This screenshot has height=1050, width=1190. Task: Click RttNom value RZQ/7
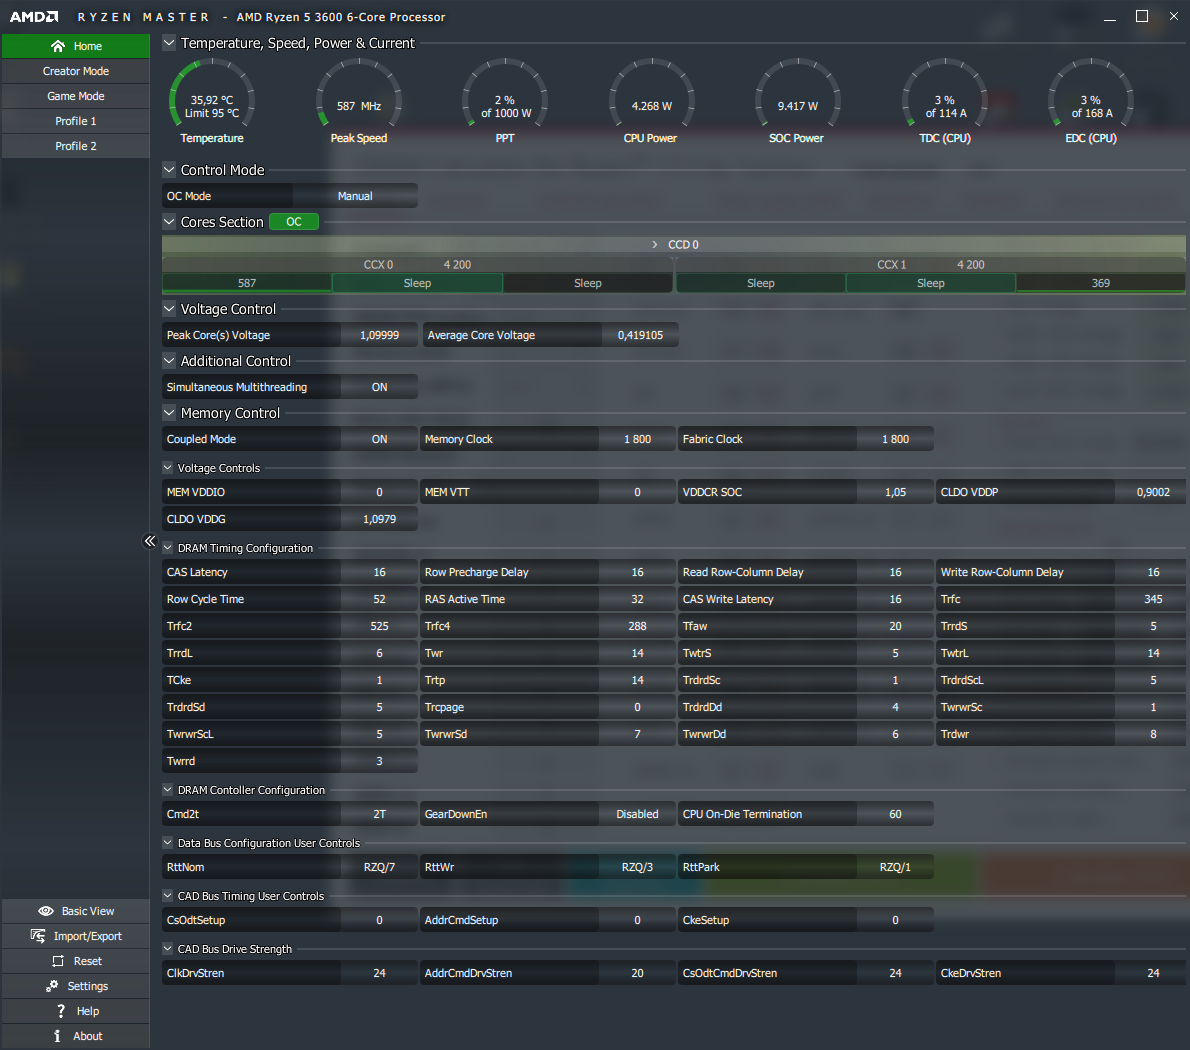(379, 867)
